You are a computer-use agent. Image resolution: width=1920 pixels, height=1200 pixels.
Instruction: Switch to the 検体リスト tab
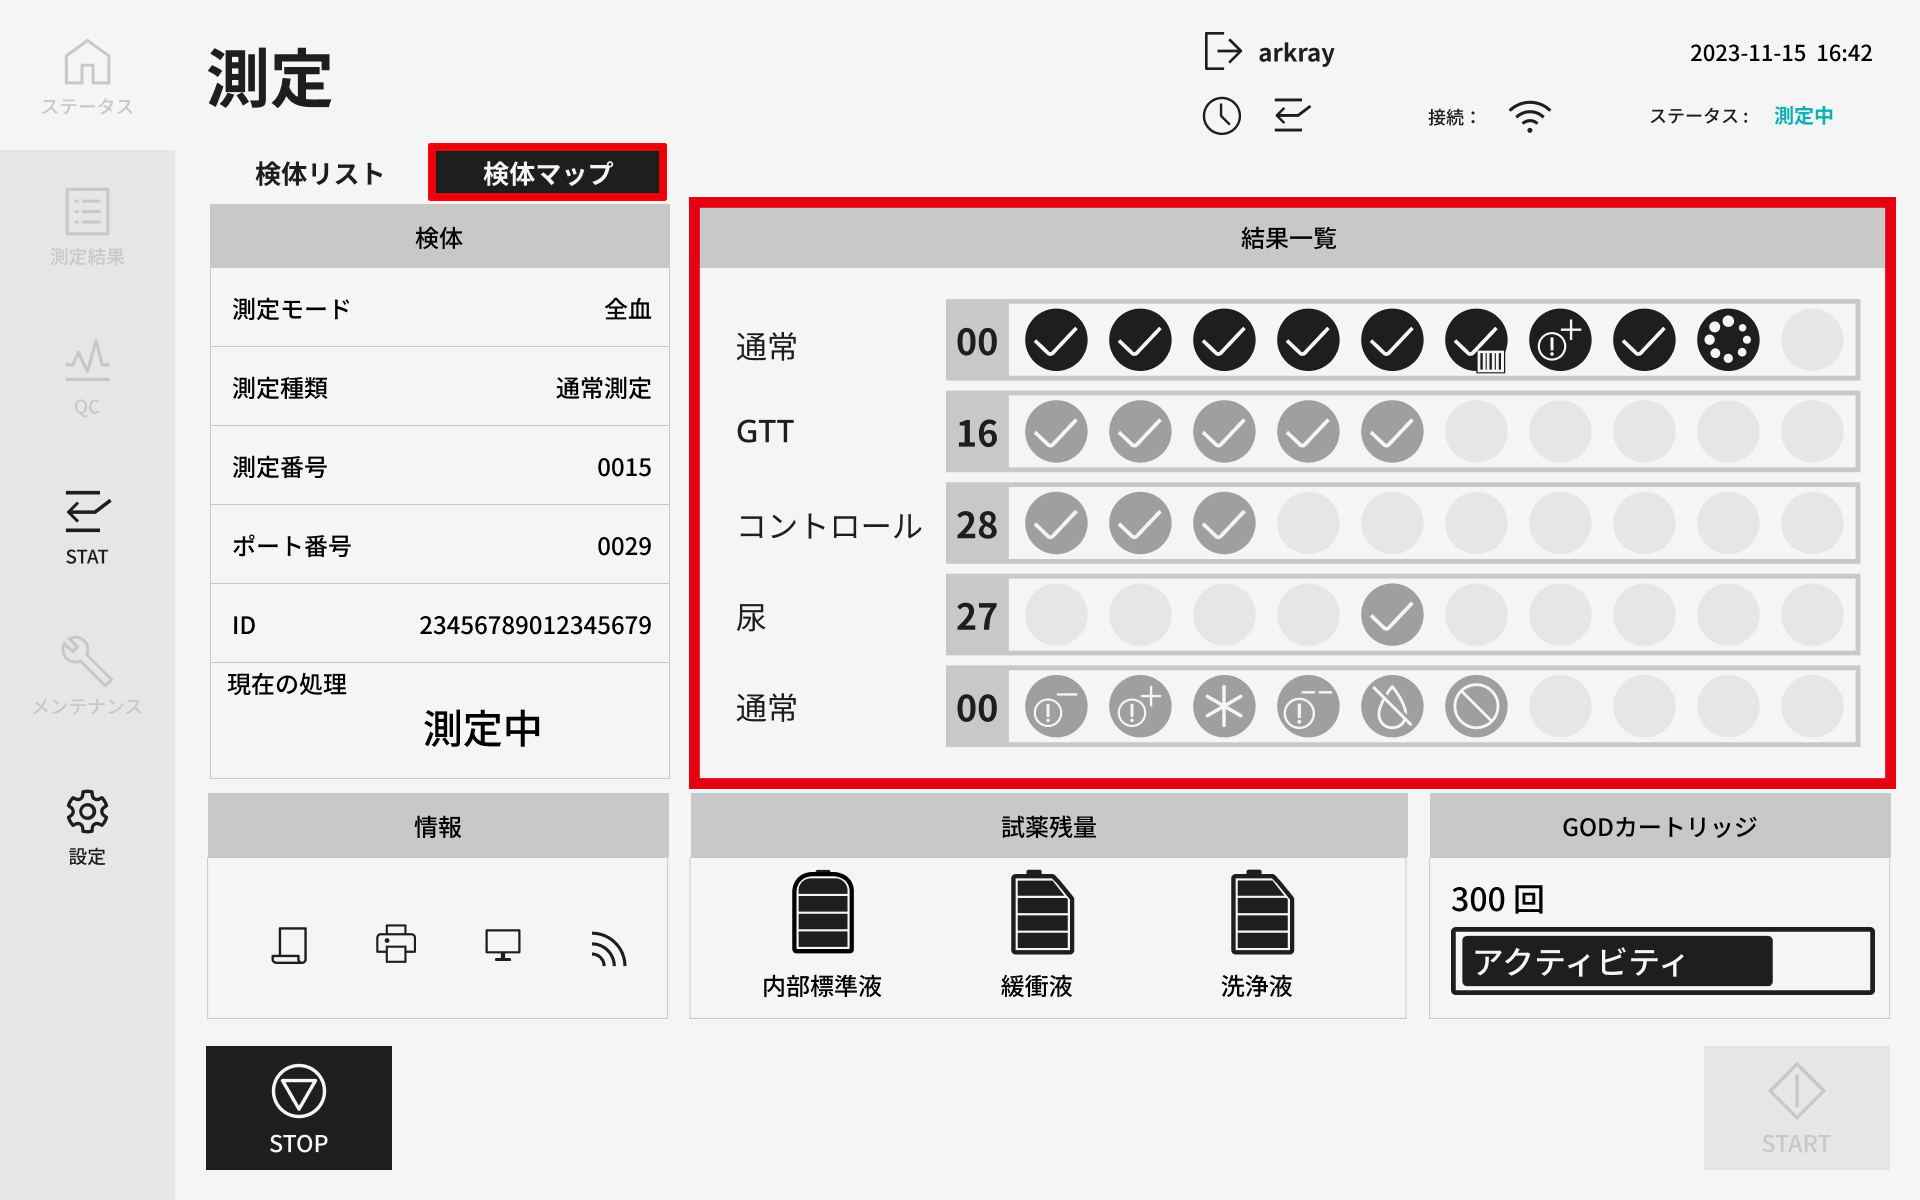[x=319, y=173]
